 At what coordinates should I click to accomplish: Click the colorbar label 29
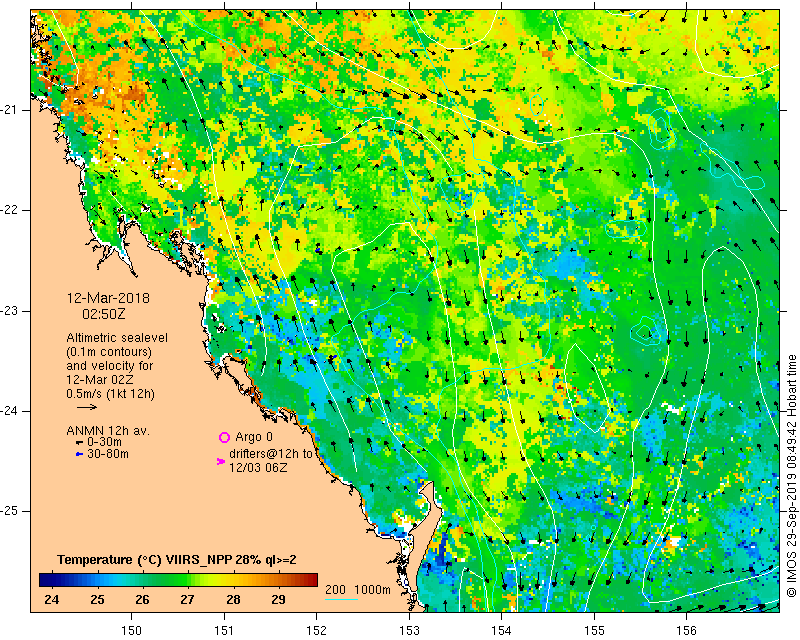278,599
